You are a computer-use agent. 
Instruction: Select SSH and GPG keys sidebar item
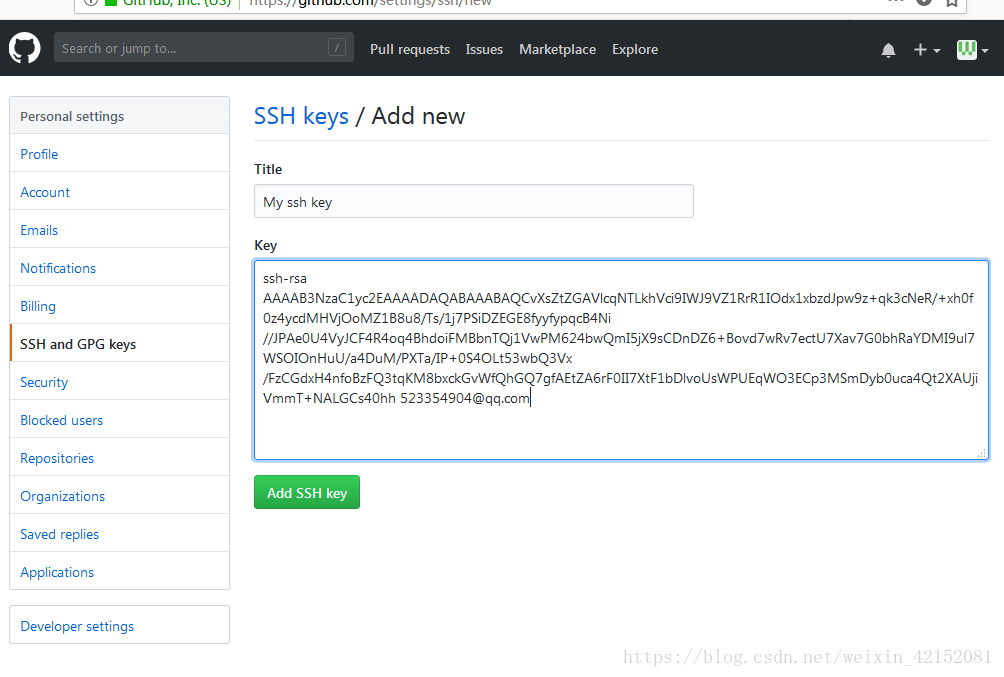(120, 344)
